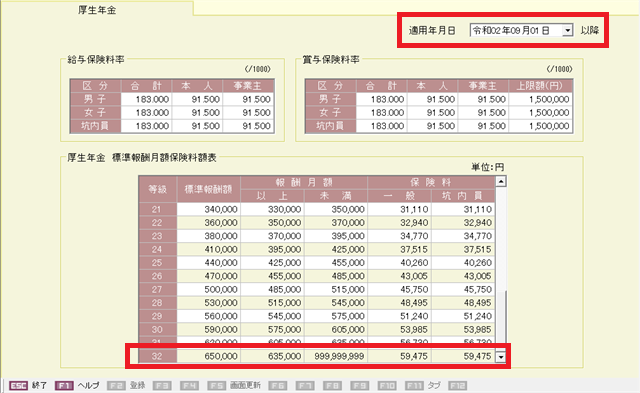
Task: Click the table scrollbar down arrow
Action: pyautogui.click(x=500, y=357)
